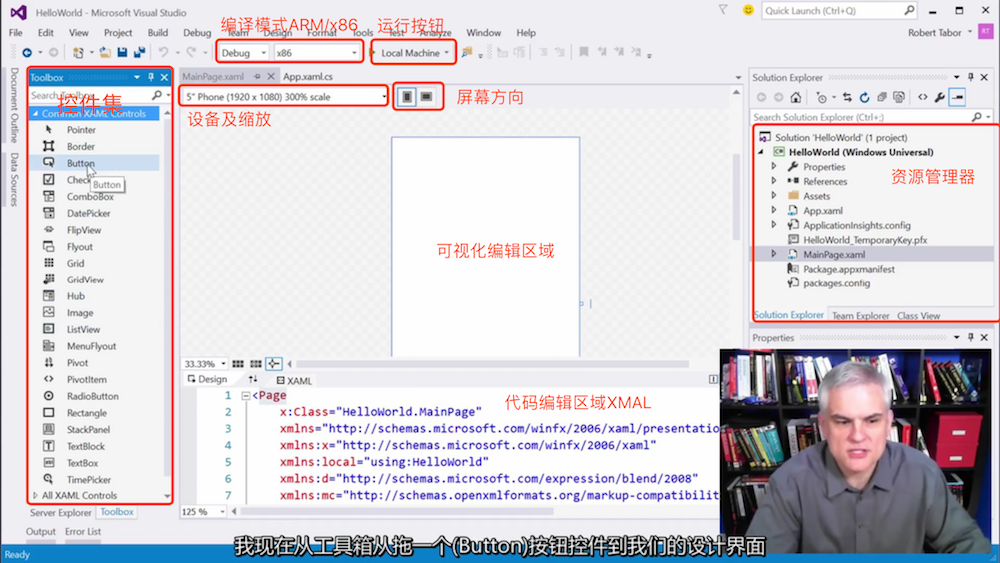Open the Document Outline side tab

tap(13, 105)
